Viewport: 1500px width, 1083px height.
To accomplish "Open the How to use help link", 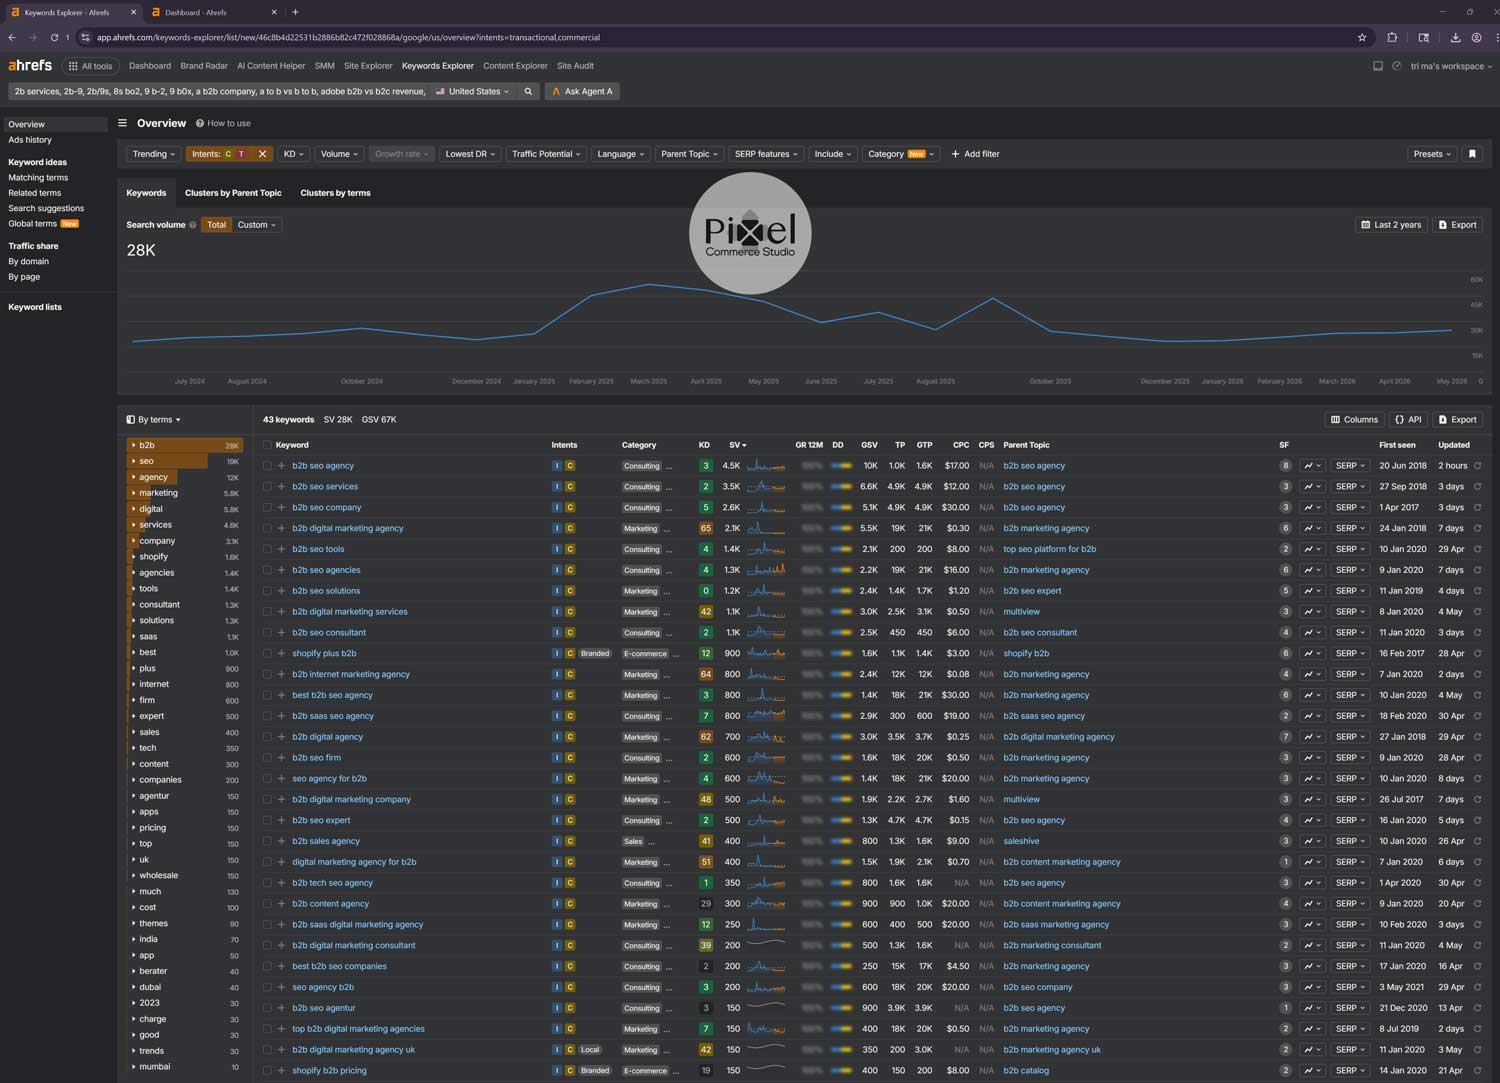I will tap(223, 124).
